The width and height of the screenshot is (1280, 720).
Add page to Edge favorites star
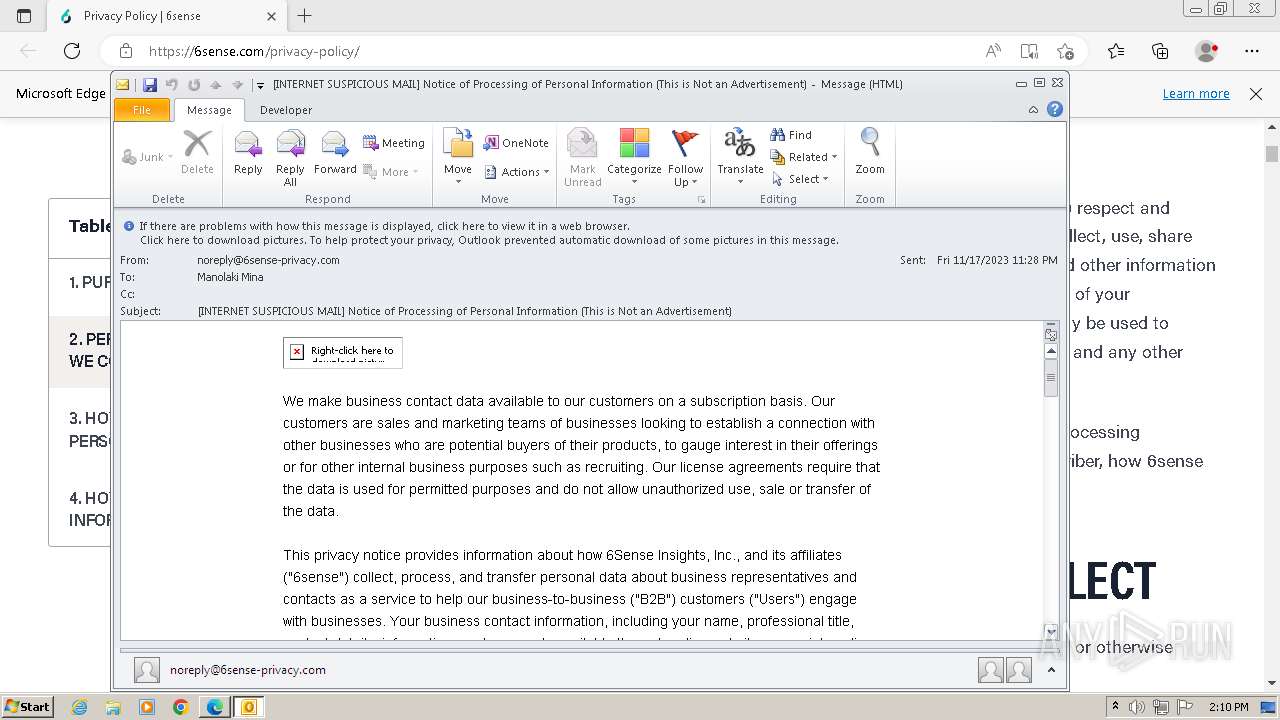1065,51
